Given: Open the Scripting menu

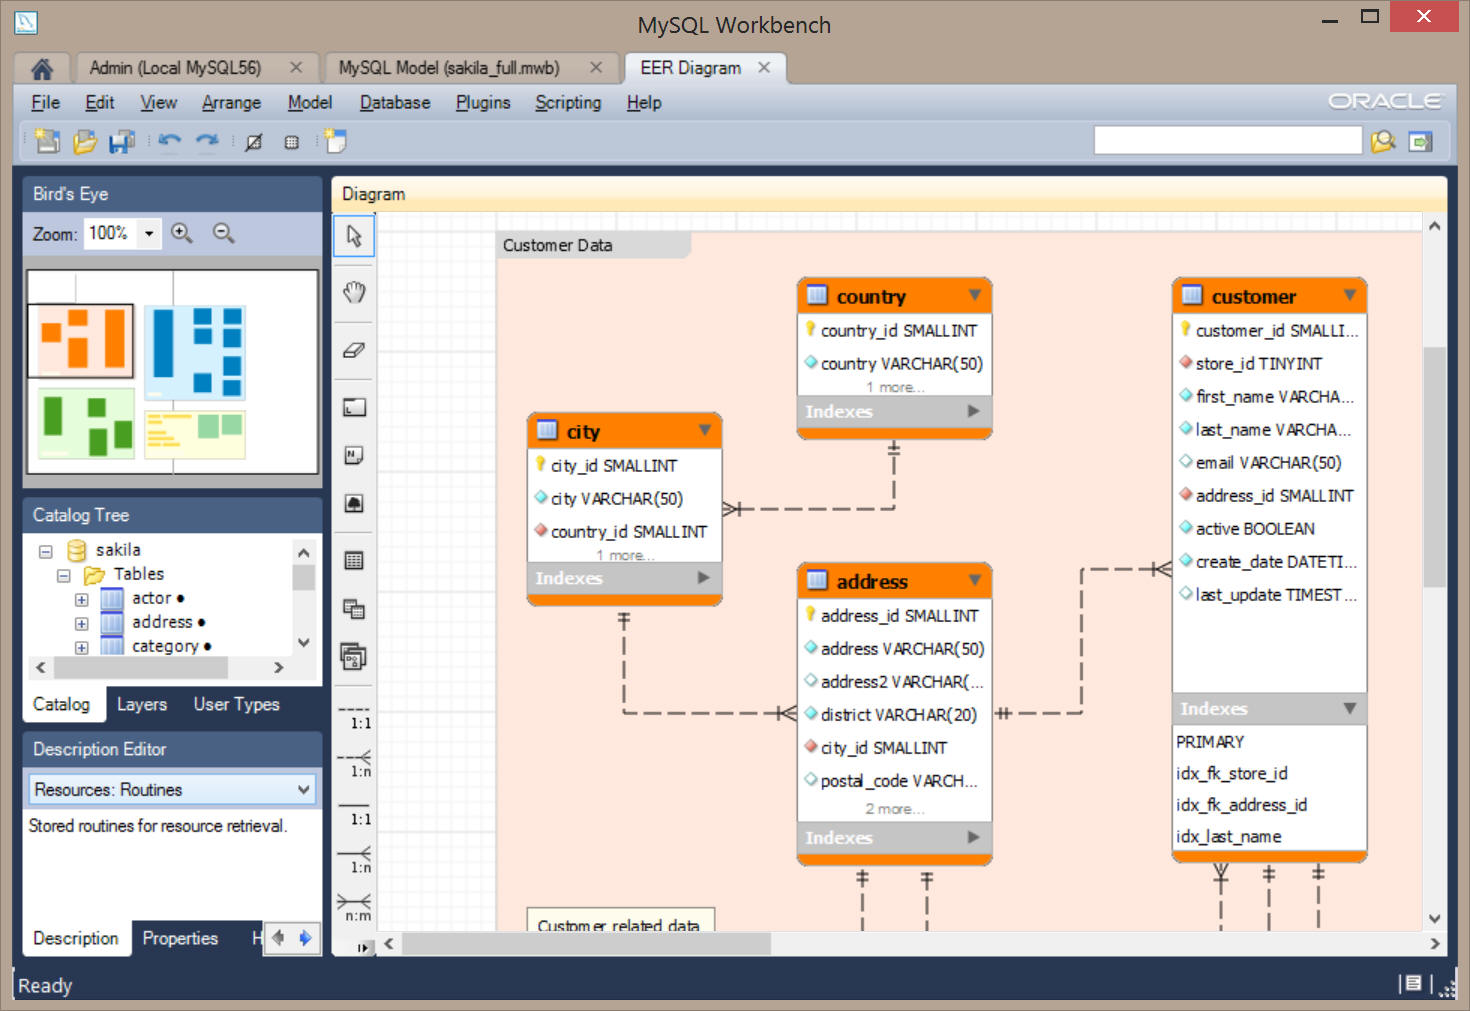Looking at the screenshot, I should coord(568,102).
